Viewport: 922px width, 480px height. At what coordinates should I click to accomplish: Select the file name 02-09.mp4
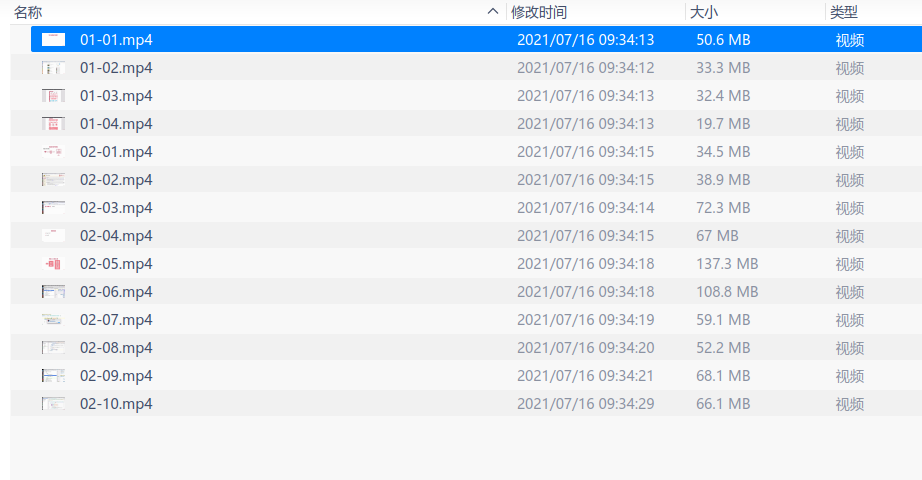[x=116, y=376]
